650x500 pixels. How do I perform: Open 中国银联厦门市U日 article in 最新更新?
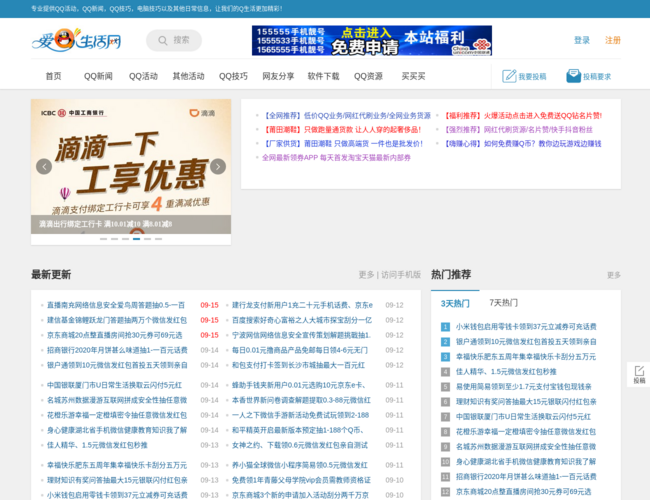pyautogui.click(x=114, y=385)
